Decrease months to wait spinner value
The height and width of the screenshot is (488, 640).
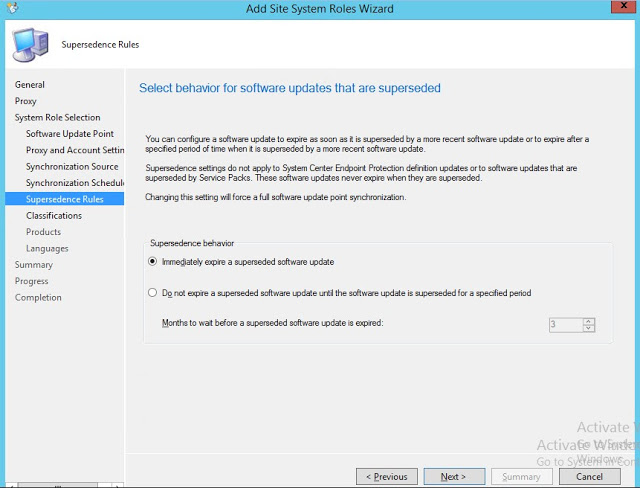(589, 328)
